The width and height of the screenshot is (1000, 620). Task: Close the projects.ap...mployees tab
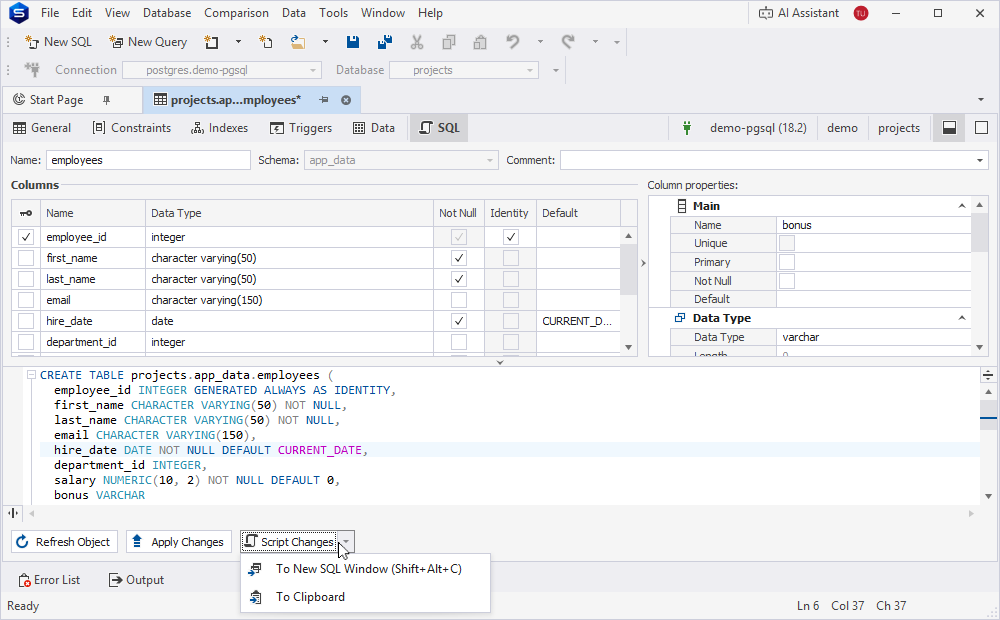tap(346, 100)
